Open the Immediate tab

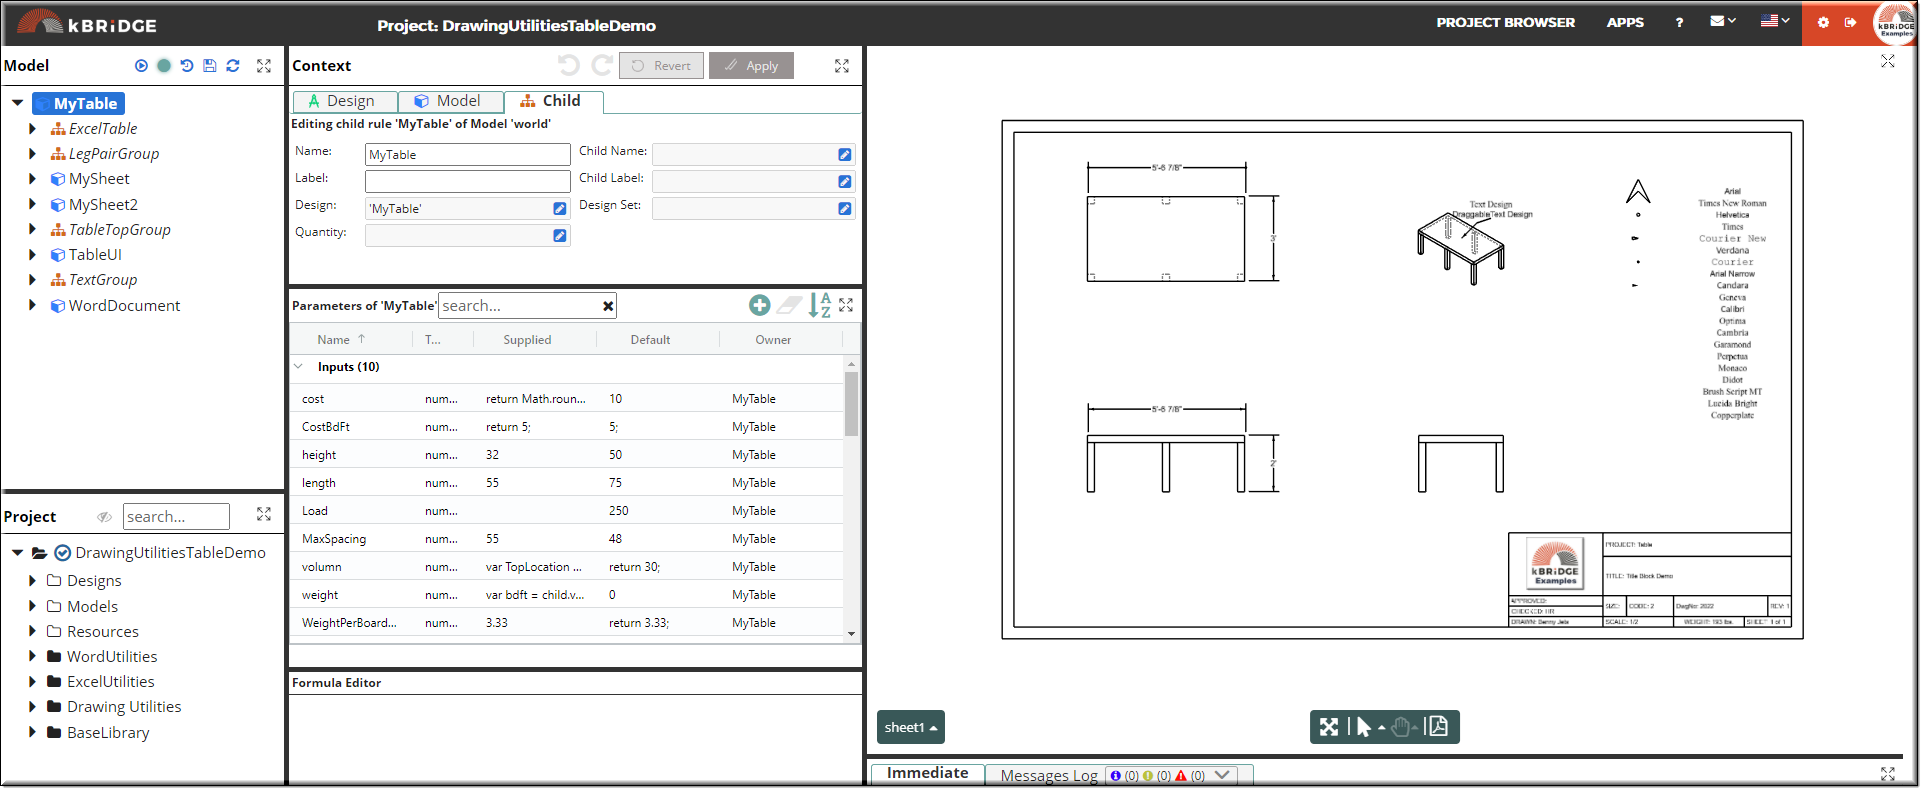(927, 773)
